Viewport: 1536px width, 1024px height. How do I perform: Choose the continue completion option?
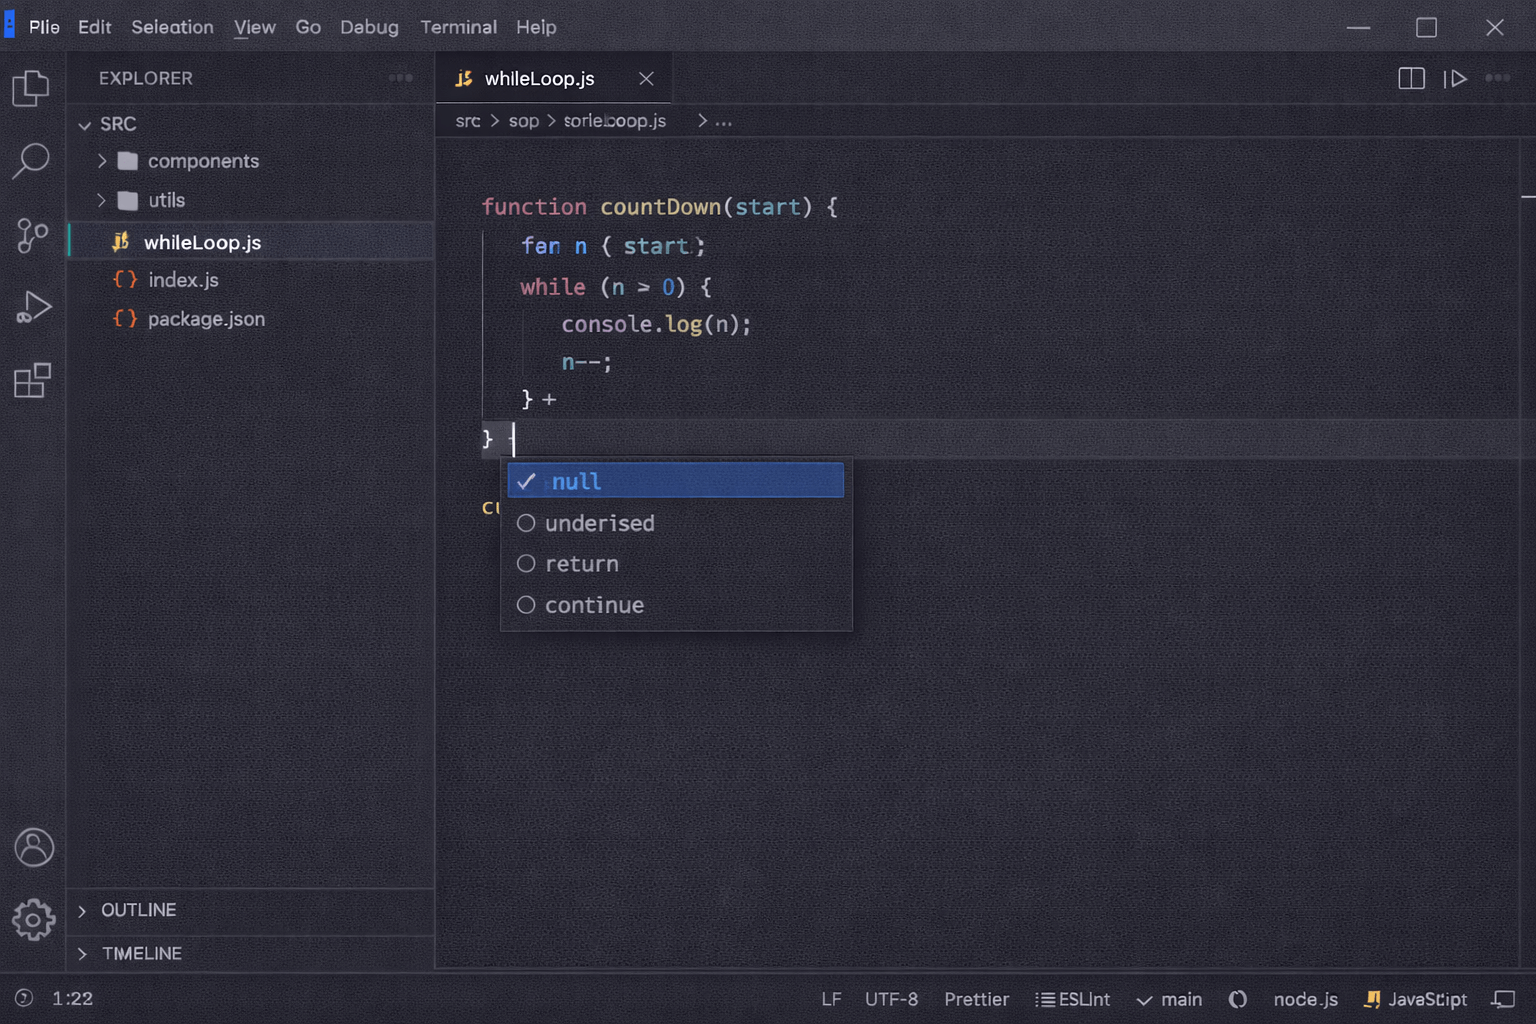point(594,605)
